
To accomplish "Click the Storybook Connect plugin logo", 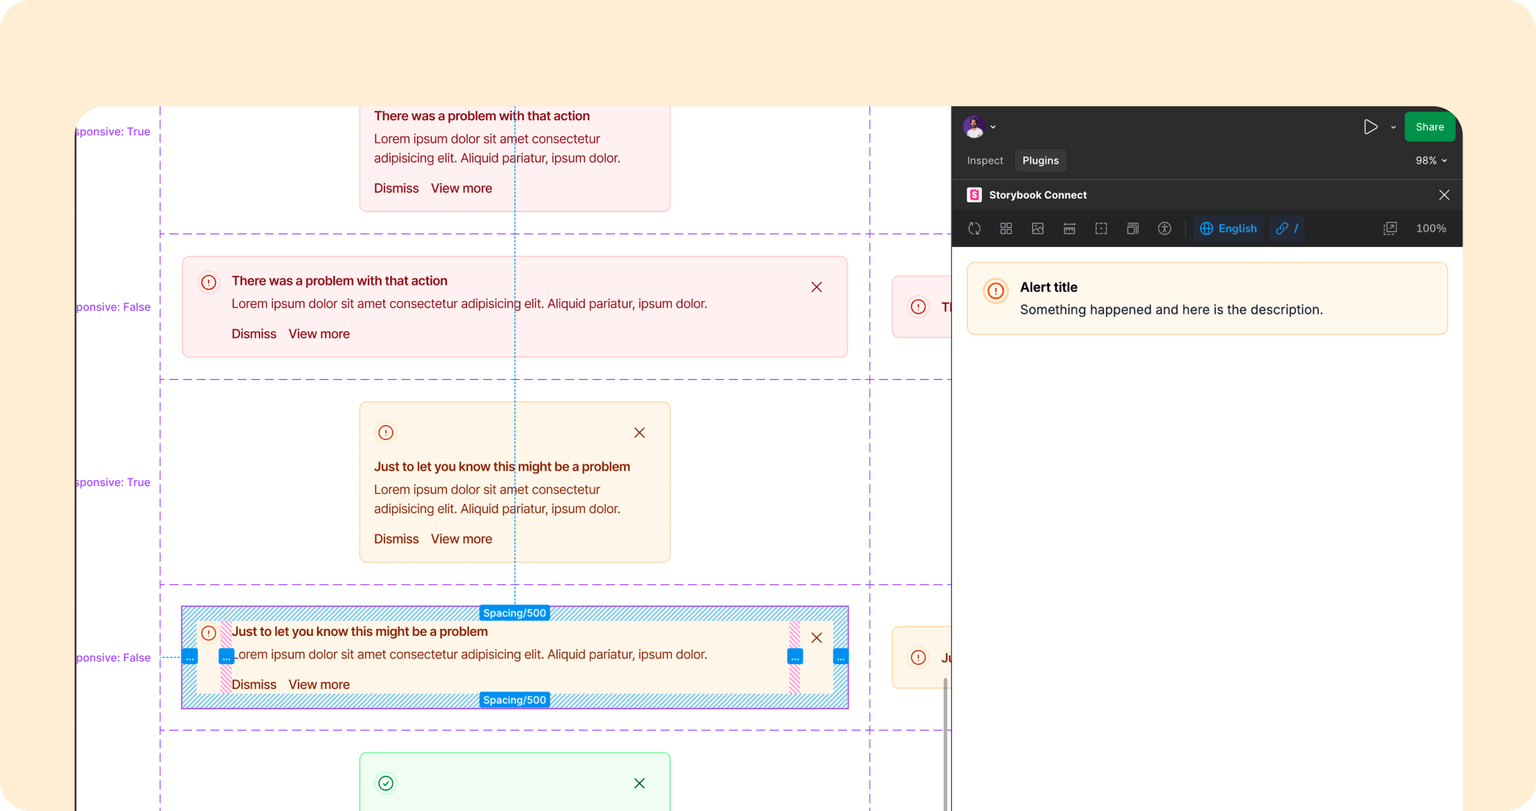I will point(974,195).
